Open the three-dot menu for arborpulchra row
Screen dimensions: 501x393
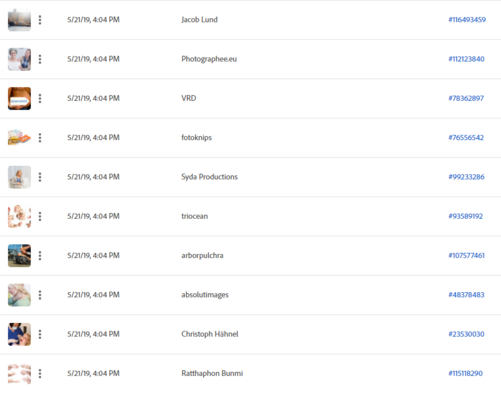[40, 256]
